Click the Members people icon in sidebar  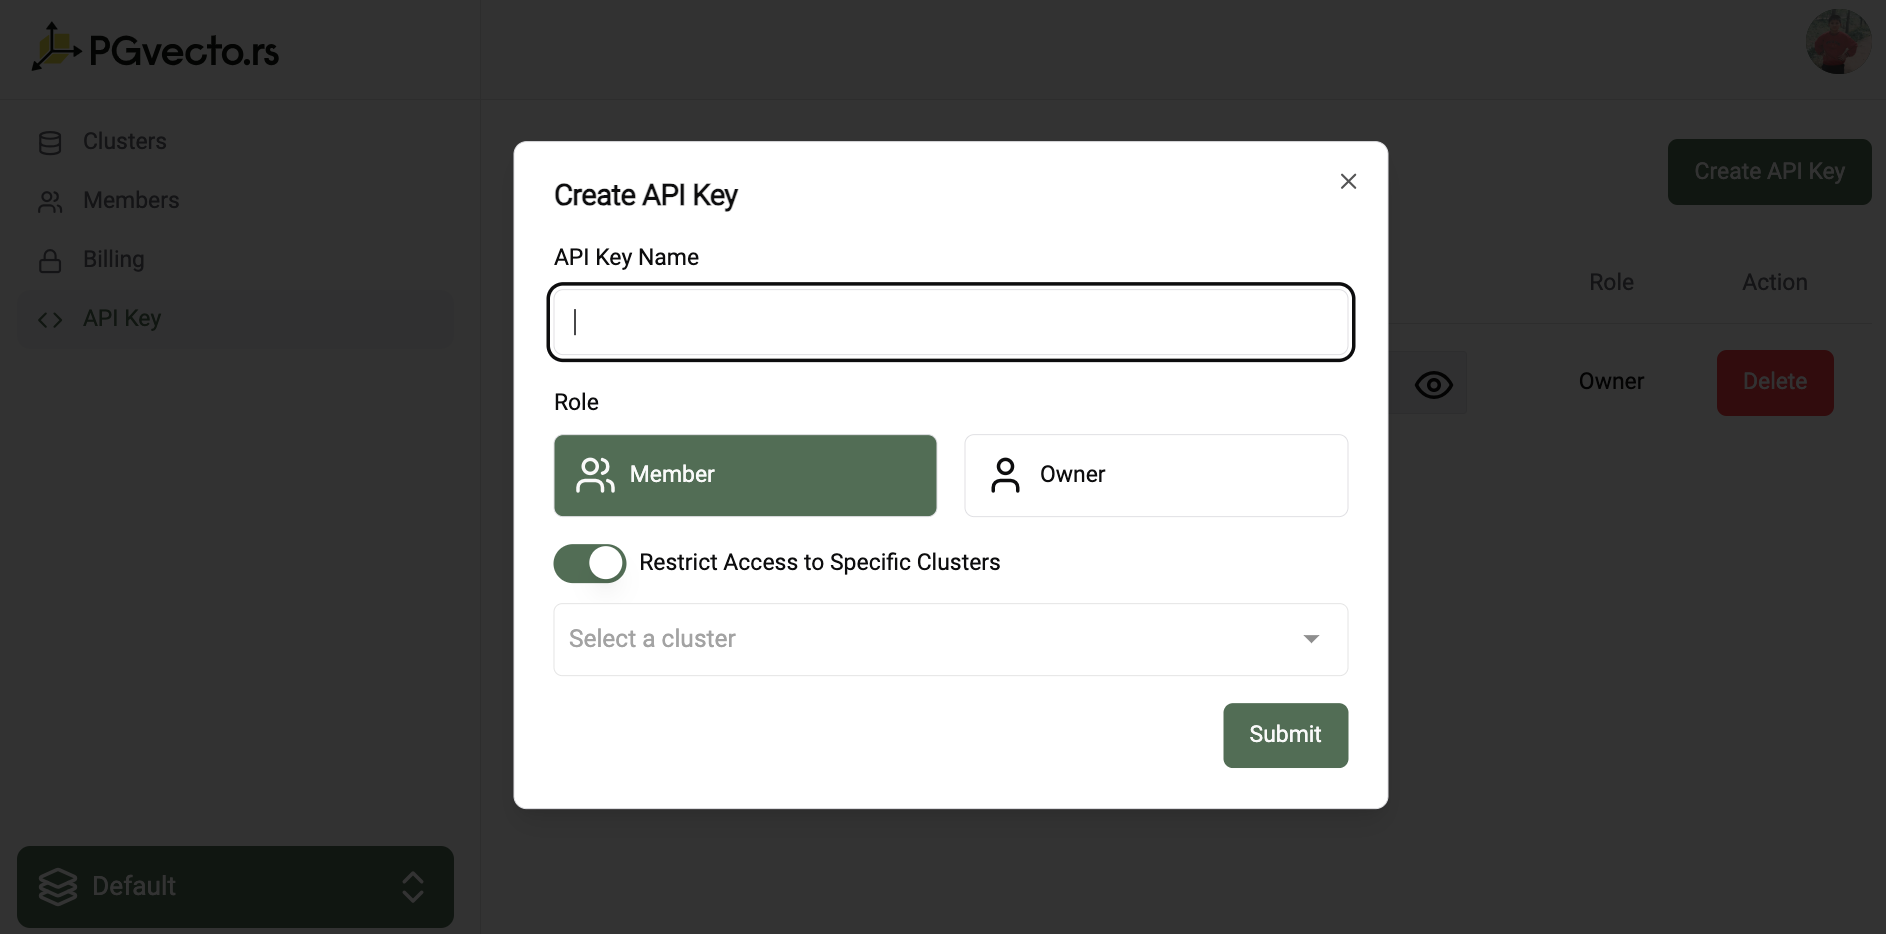(50, 202)
